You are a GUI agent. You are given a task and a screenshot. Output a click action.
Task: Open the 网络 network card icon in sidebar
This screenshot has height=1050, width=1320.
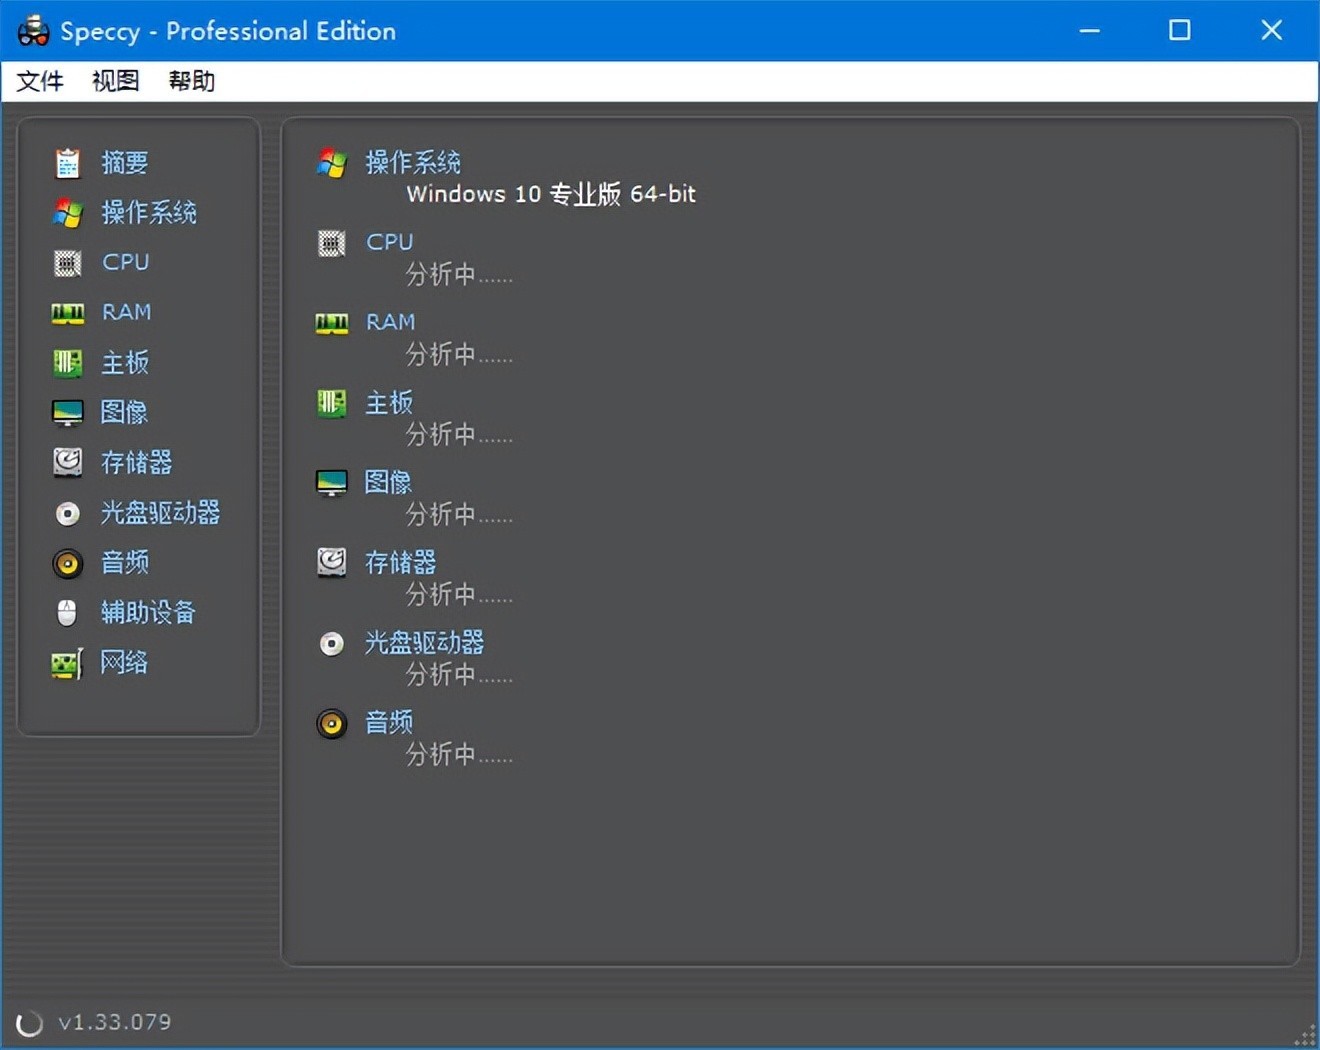pos(67,663)
